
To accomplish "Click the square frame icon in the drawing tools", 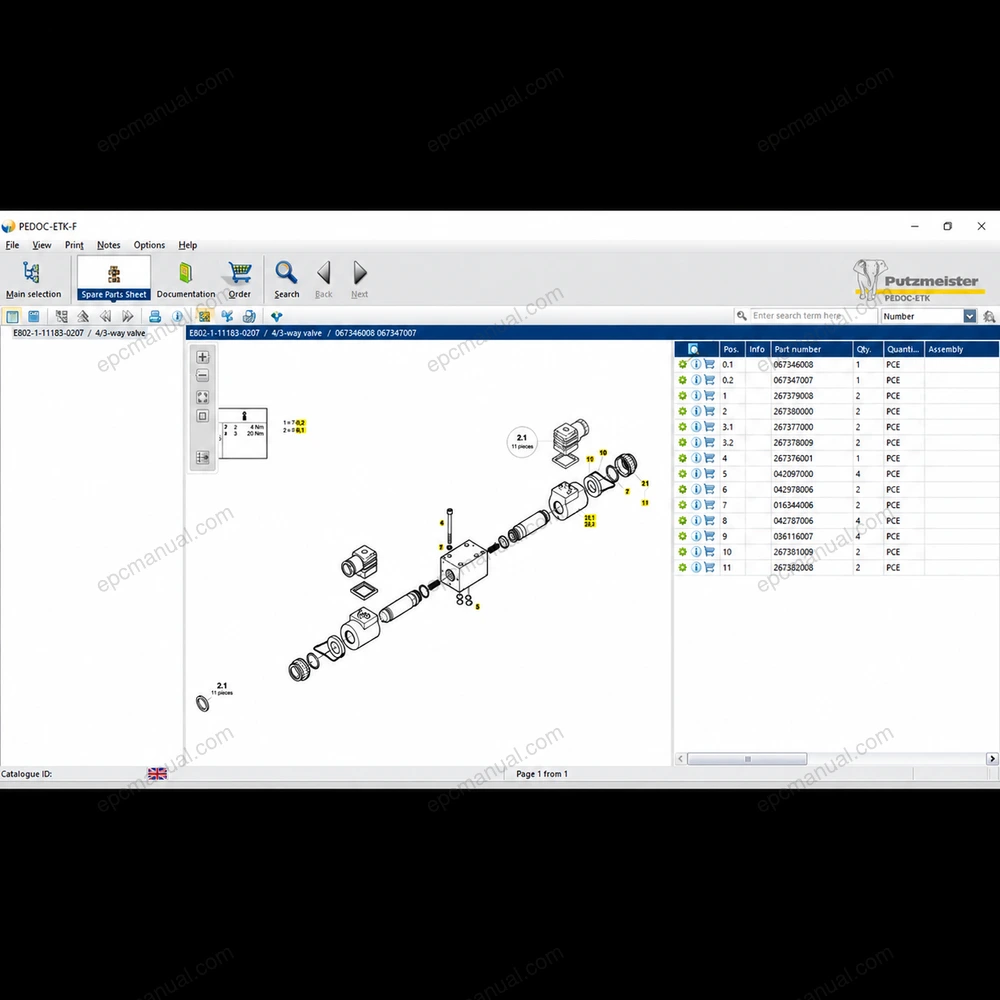I will [x=203, y=416].
